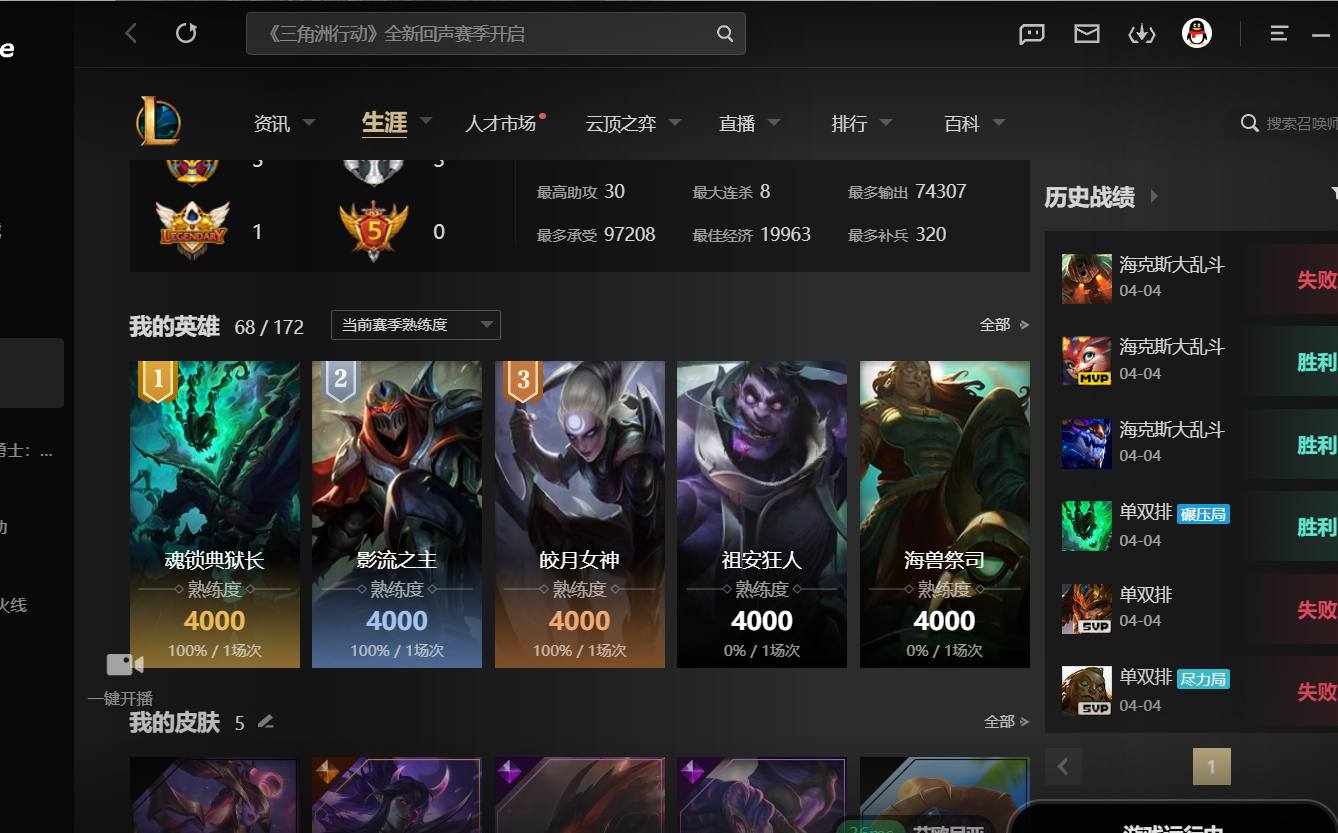This screenshot has width=1338, height=833.
Task: Go back with the left arrow icon
Action: click(131, 33)
